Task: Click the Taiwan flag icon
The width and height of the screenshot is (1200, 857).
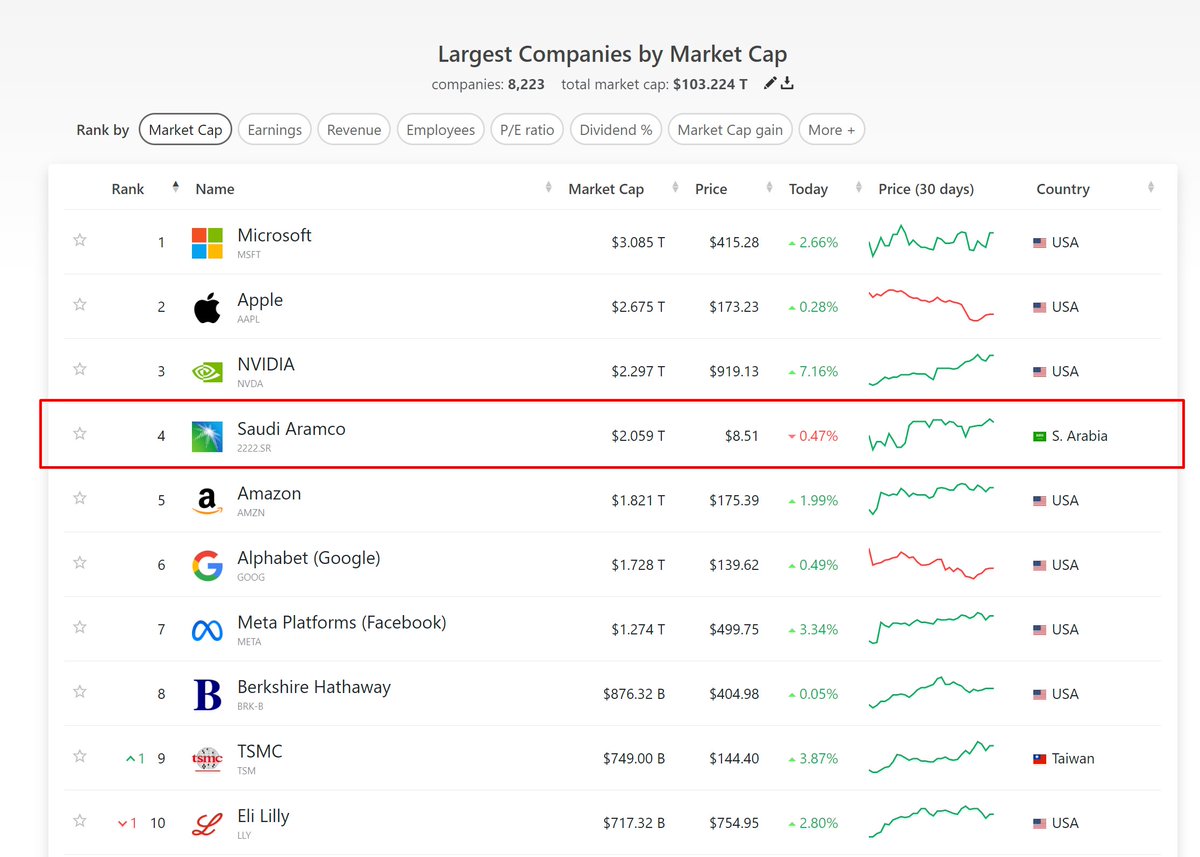Action: (x=1040, y=759)
